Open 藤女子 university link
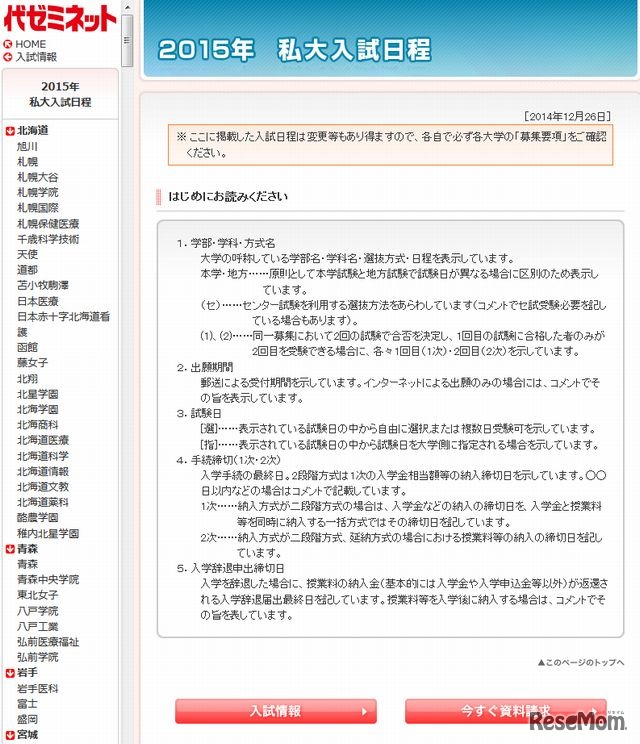This screenshot has width=640, height=744. point(33,363)
